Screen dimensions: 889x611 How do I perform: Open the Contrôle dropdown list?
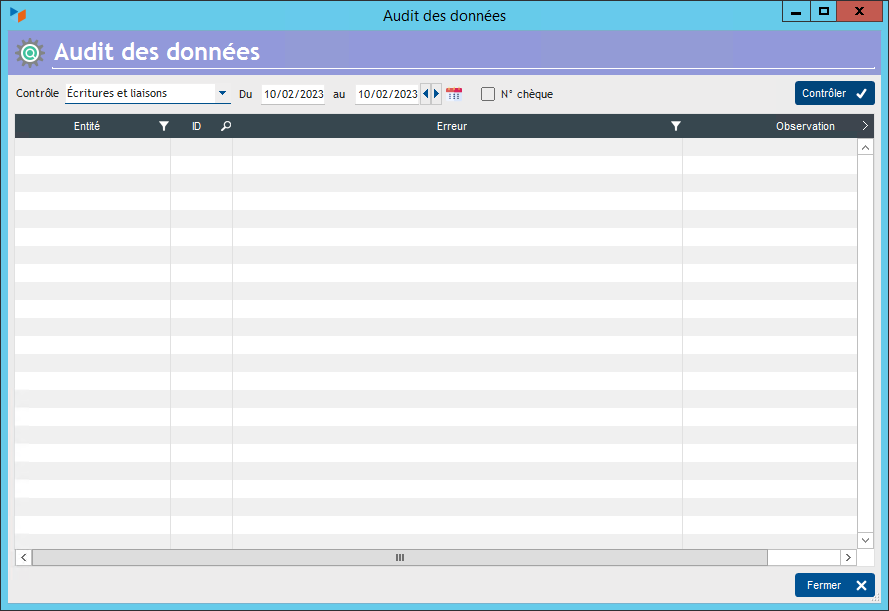pos(222,94)
